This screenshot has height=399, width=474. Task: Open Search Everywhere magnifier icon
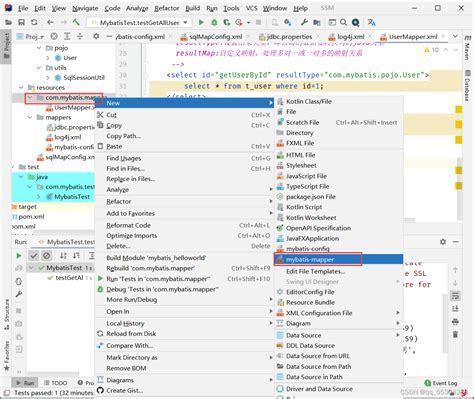click(x=343, y=22)
